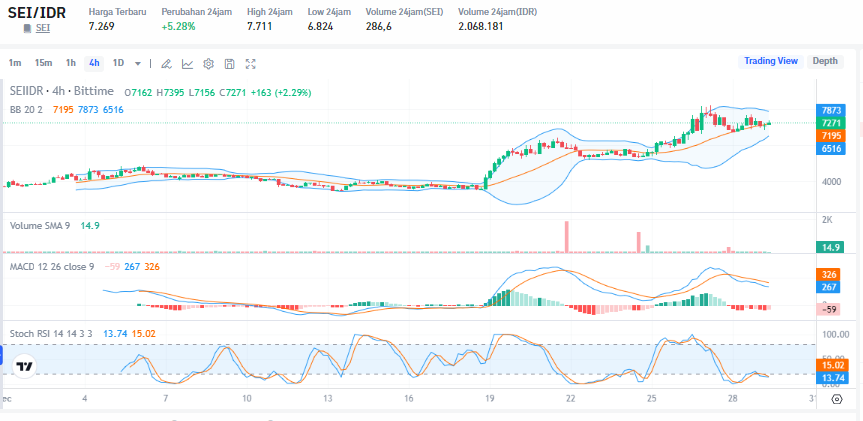The height and width of the screenshot is (421, 863).
Task: Click the date 19 on time axis
Action: (x=490, y=398)
